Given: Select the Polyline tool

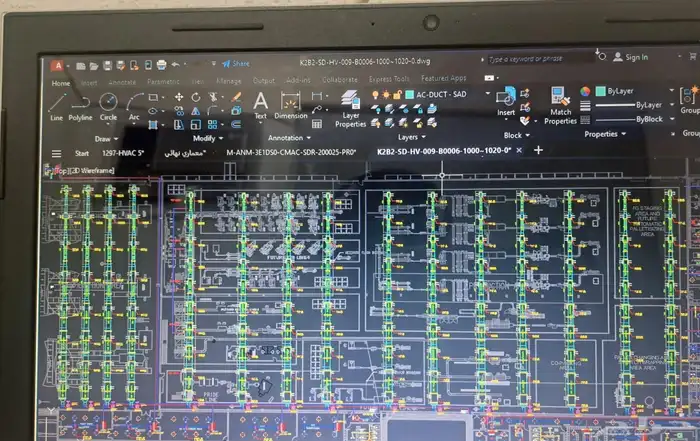Looking at the screenshot, I should point(80,104).
